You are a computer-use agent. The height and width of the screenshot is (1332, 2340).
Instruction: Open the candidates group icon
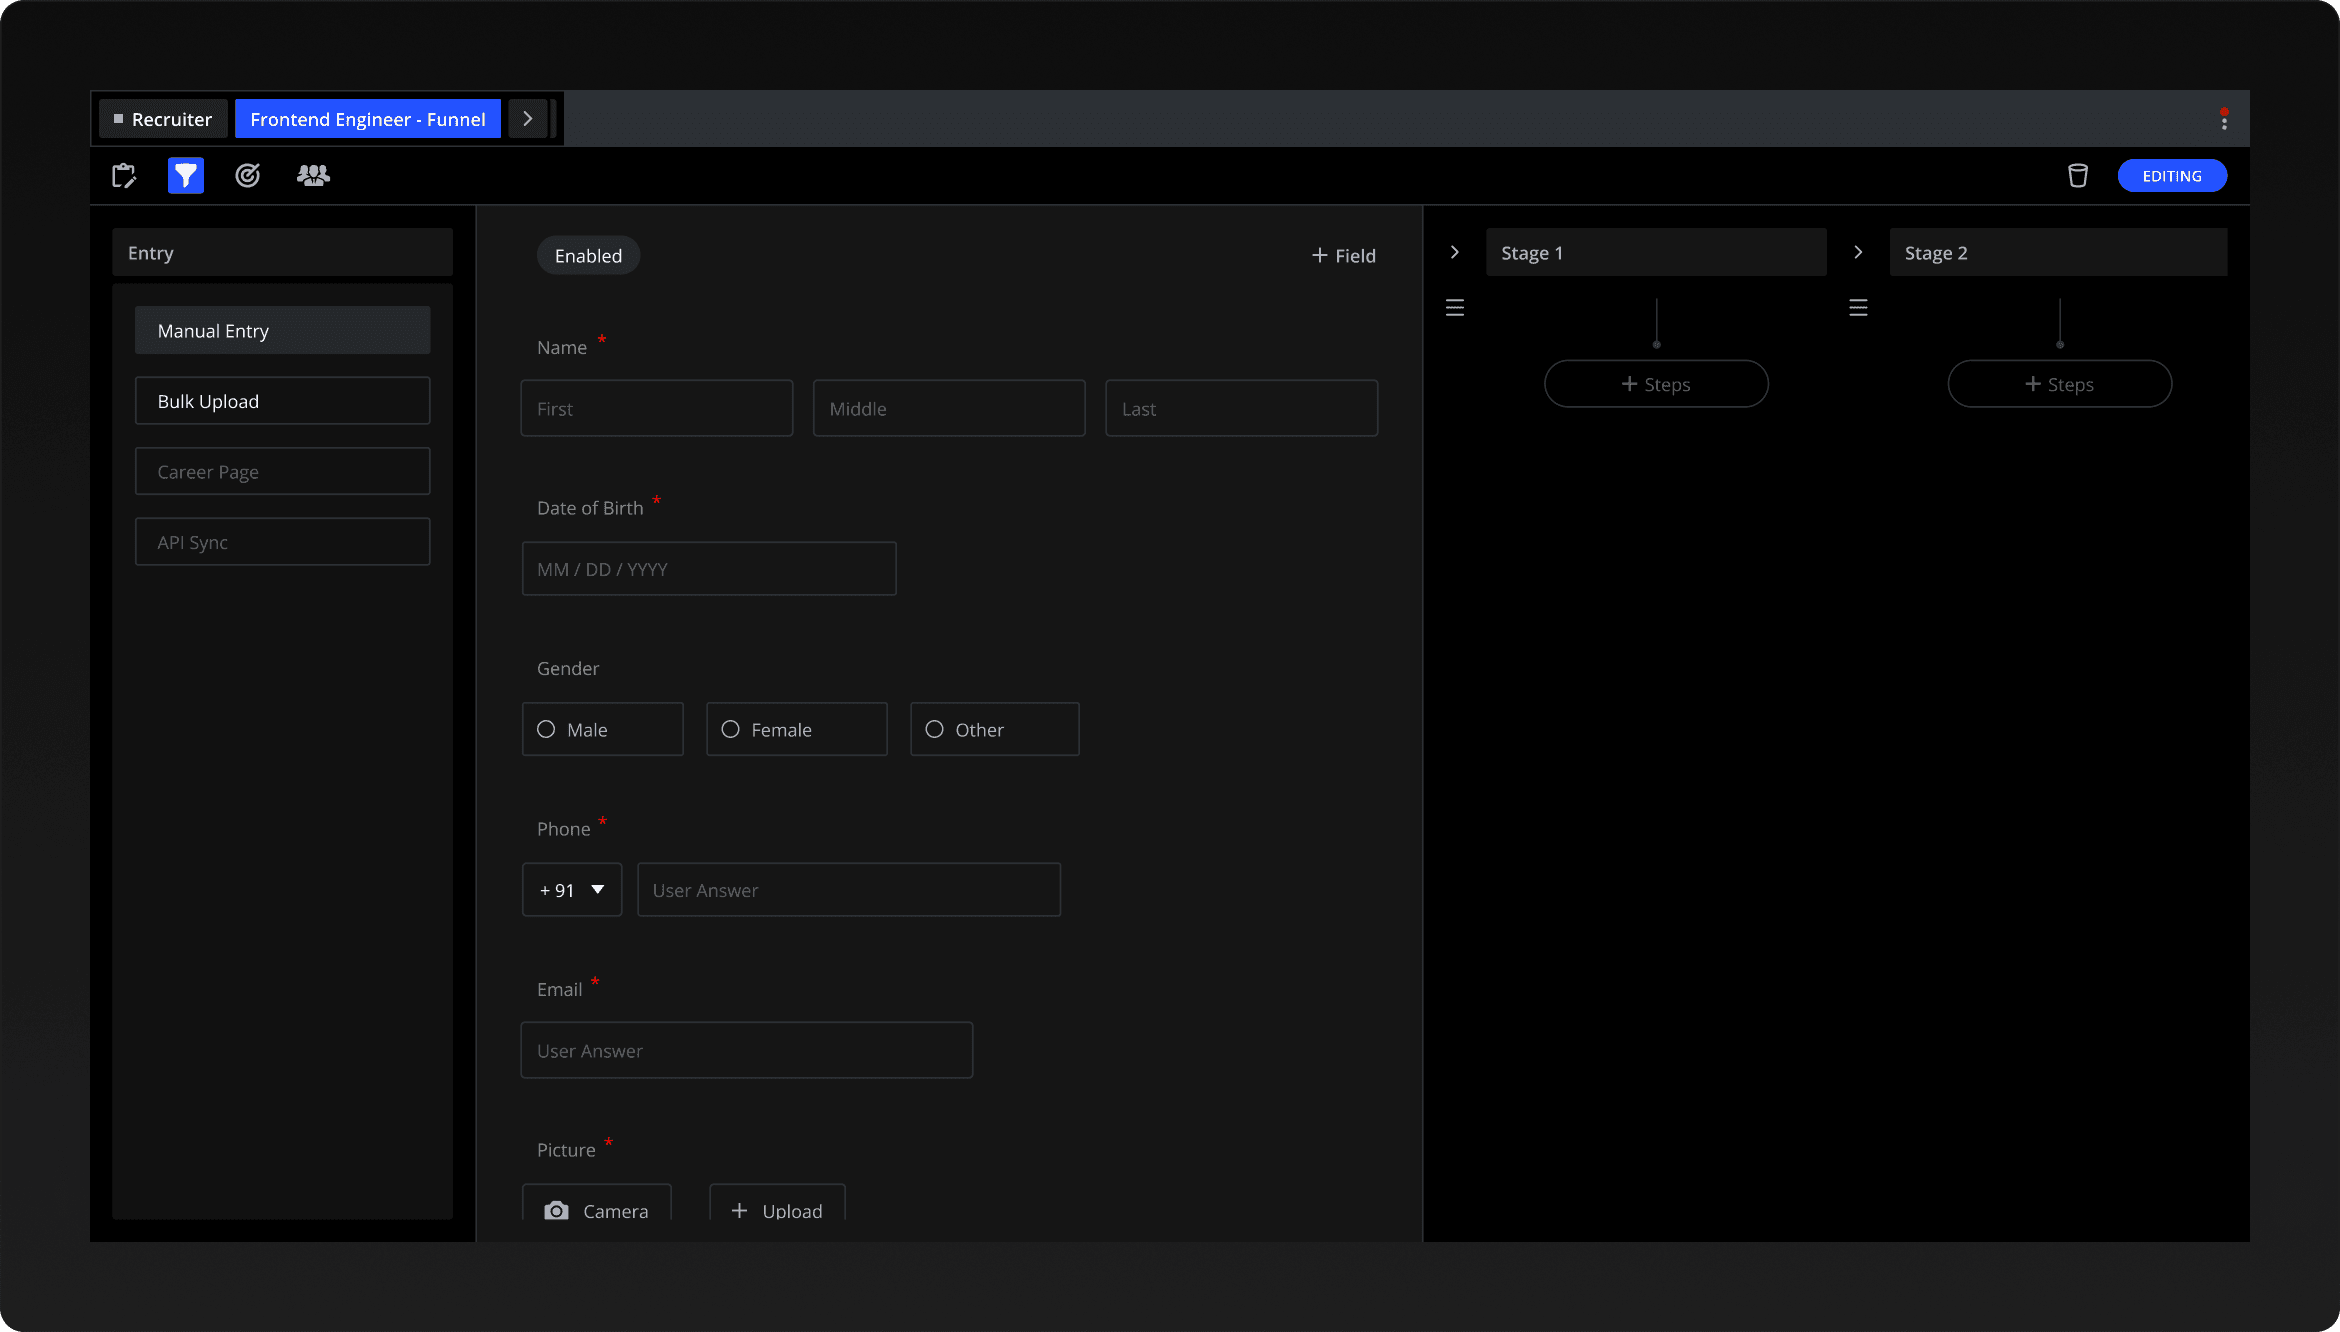(x=313, y=176)
